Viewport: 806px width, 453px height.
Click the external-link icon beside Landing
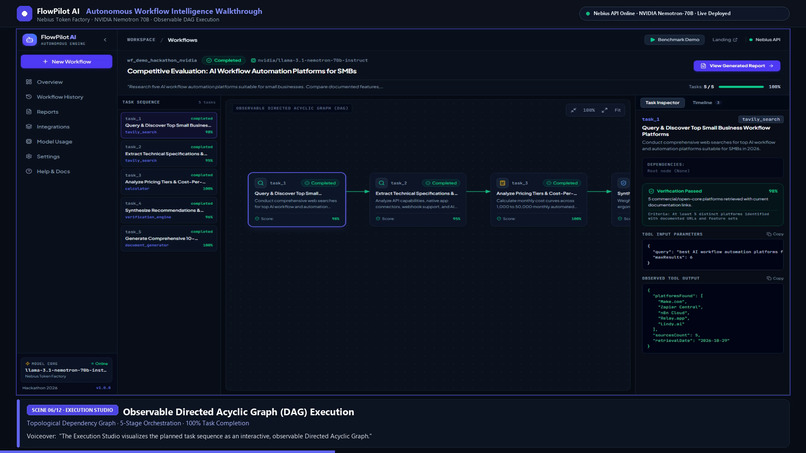pos(735,40)
